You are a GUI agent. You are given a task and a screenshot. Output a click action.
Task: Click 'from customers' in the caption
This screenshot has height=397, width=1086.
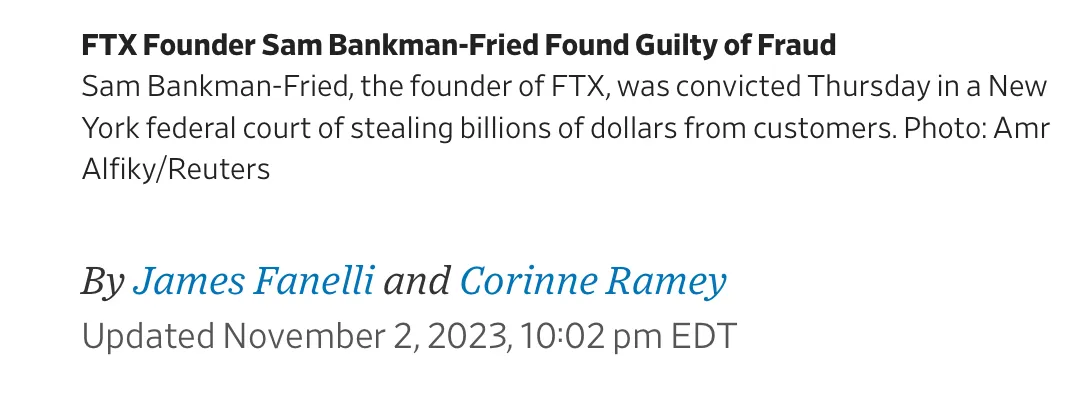point(786,129)
